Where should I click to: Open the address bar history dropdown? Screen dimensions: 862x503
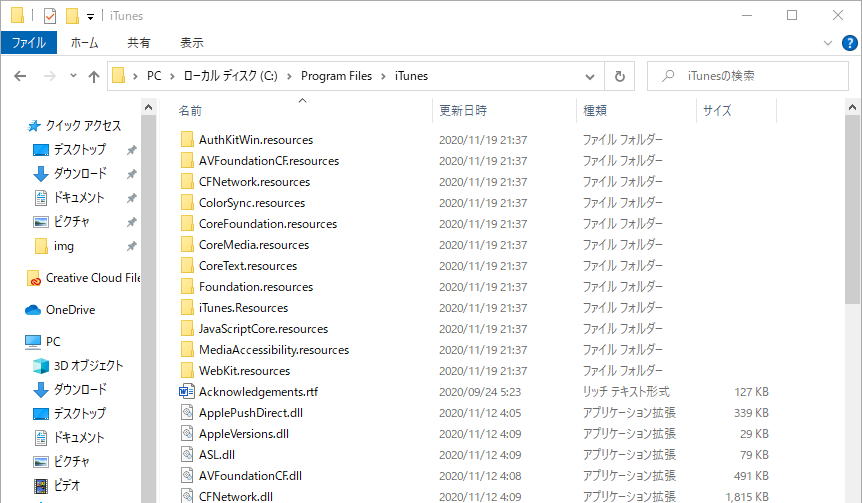[590, 76]
